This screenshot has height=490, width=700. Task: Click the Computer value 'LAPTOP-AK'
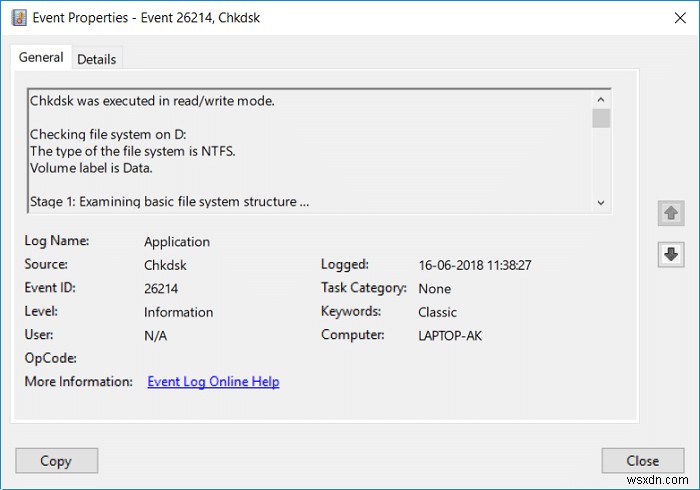point(450,336)
